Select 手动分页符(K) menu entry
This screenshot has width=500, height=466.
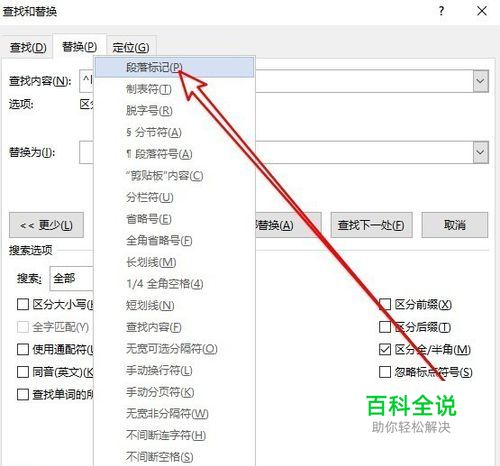tap(174, 392)
